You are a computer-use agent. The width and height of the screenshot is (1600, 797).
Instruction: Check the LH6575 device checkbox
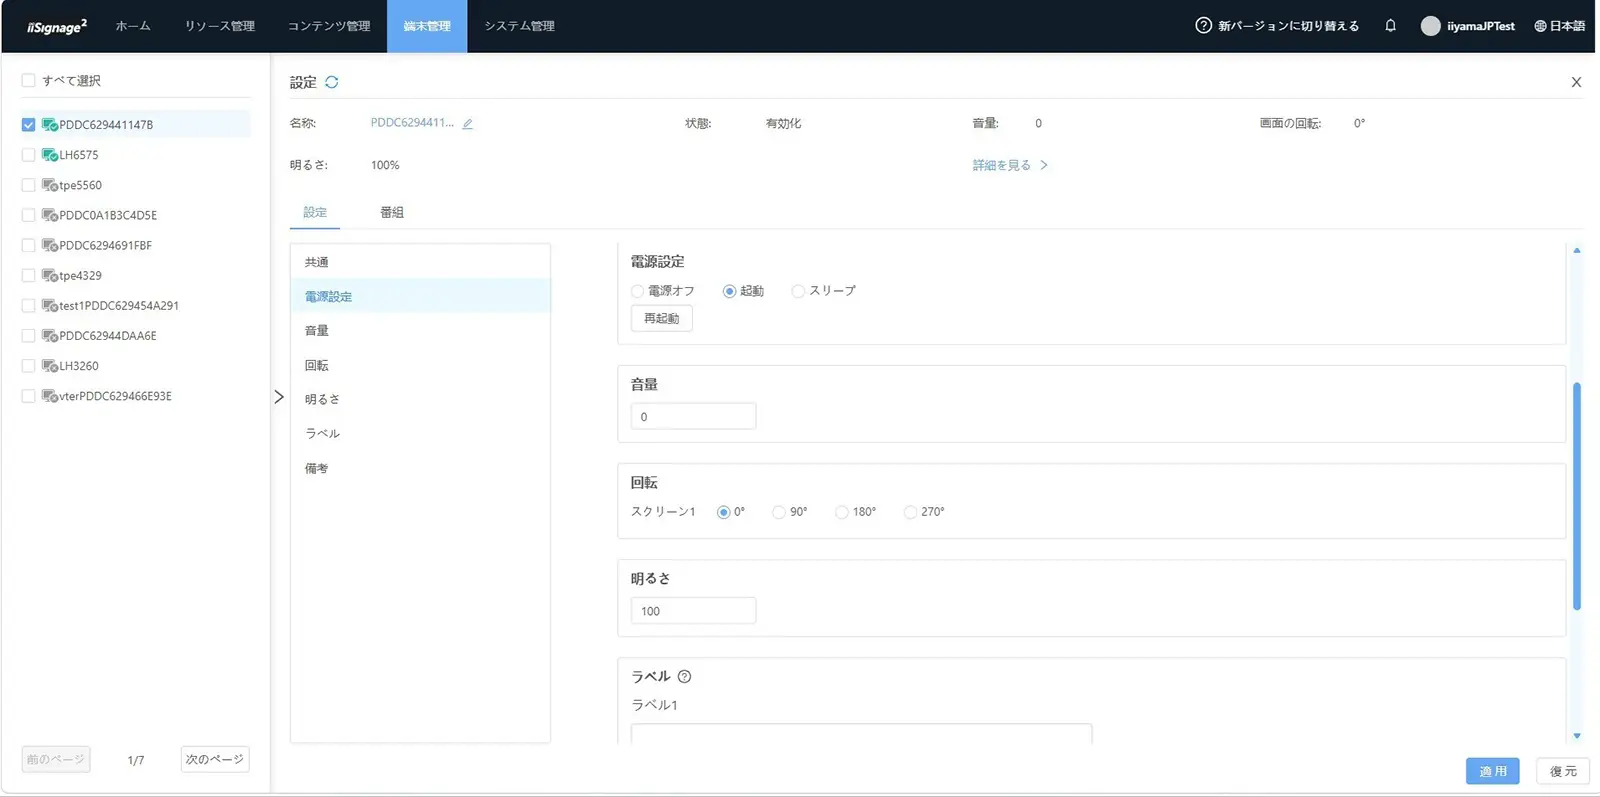(x=28, y=155)
